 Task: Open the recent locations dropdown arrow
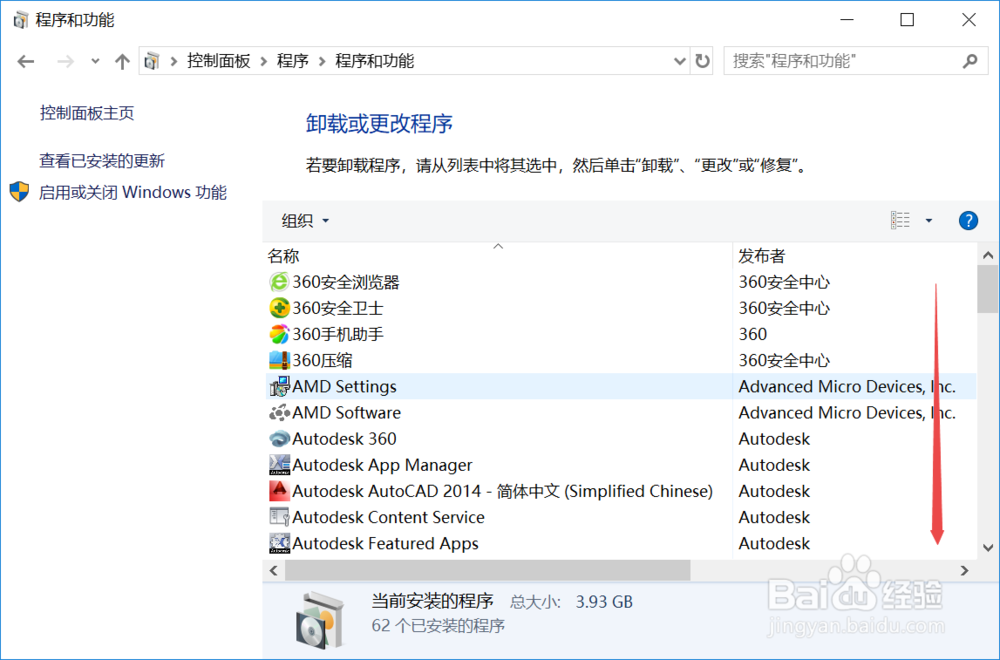[95, 61]
